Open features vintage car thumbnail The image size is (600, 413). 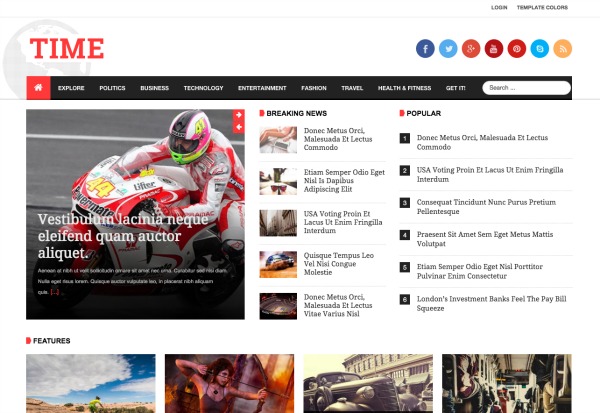click(x=368, y=384)
